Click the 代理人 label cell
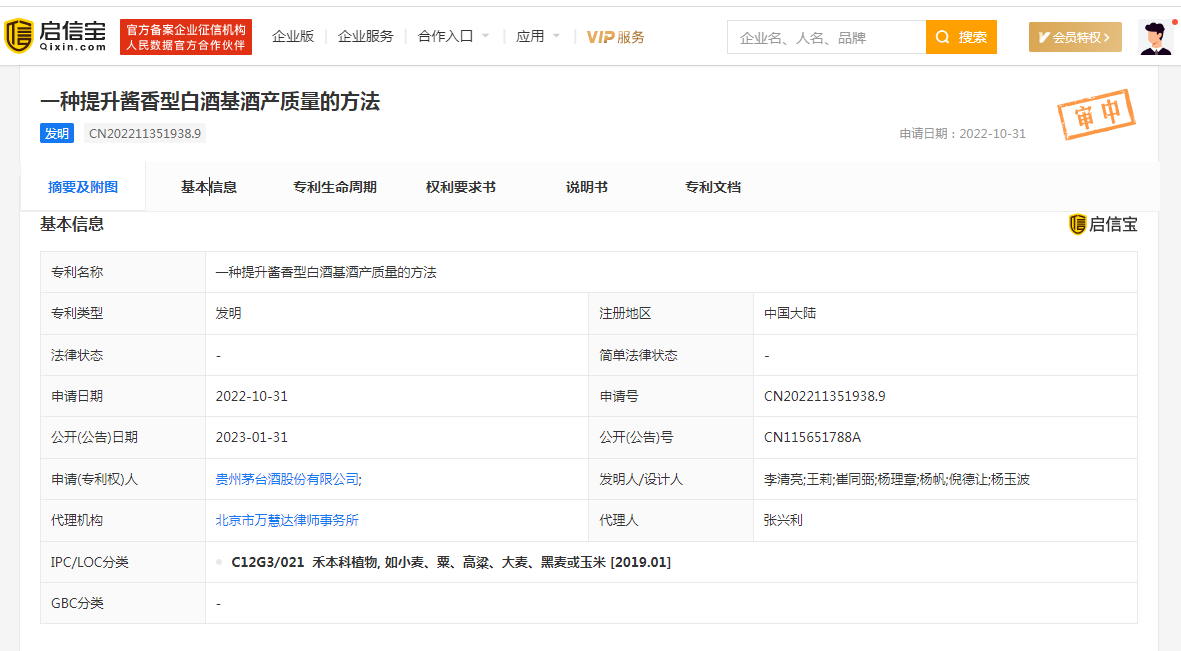1181x651 pixels. (671, 521)
